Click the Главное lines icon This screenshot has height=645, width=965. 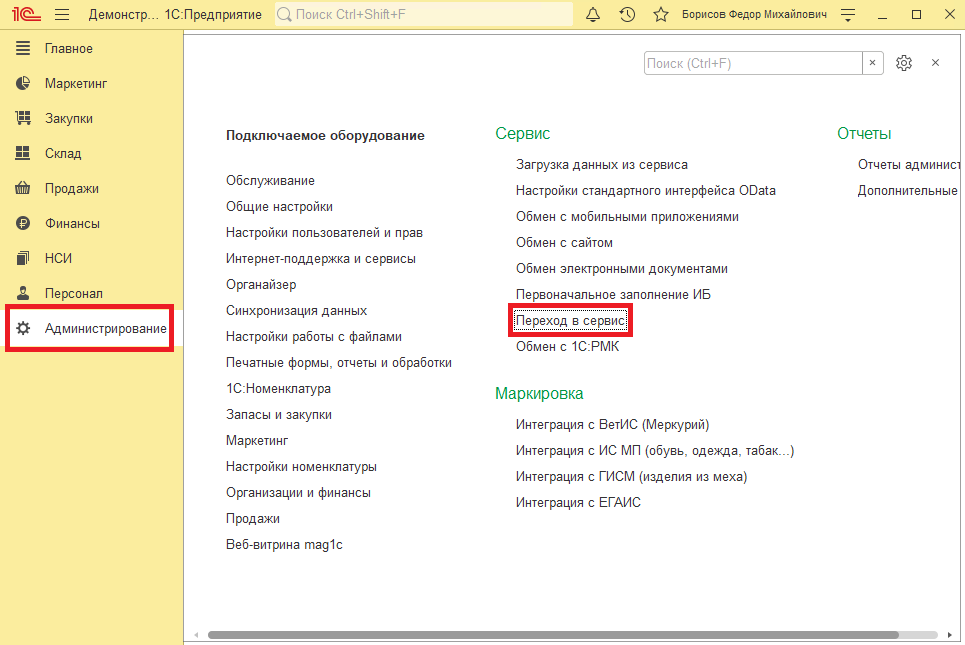[23, 48]
